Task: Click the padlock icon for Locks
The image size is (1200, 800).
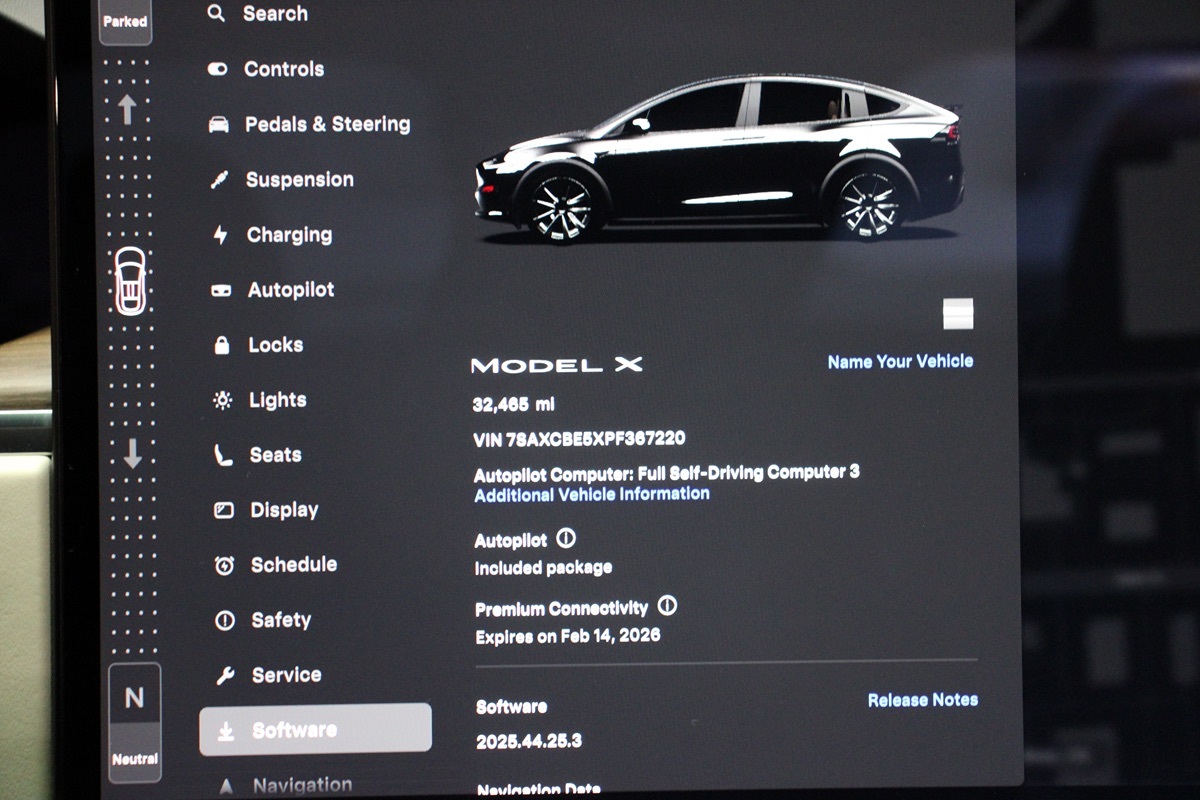Action: tap(221, 345)
